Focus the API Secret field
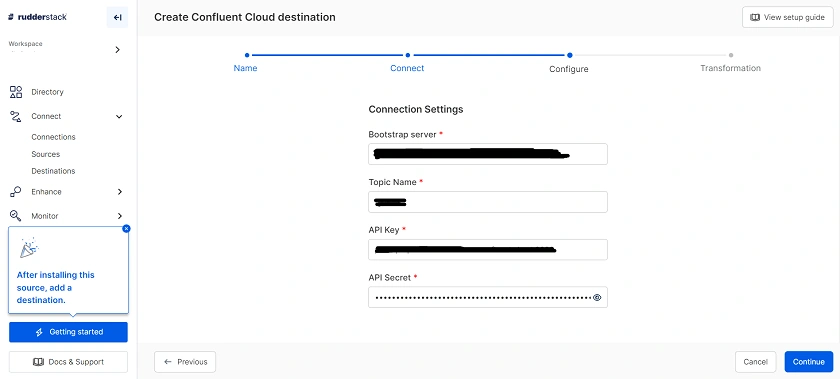This screenshot has width=840, height=379. click(488, 298)
